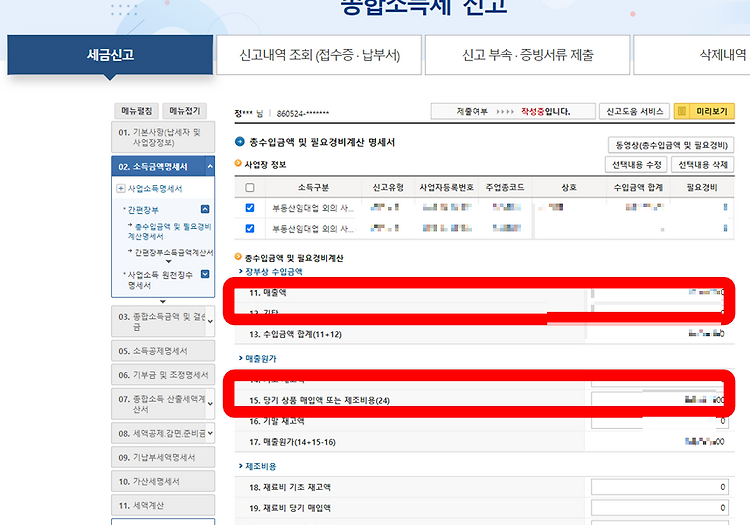Click the 사업장 정보 section heading
750x525 pixels.
click(x=265, y=164)
